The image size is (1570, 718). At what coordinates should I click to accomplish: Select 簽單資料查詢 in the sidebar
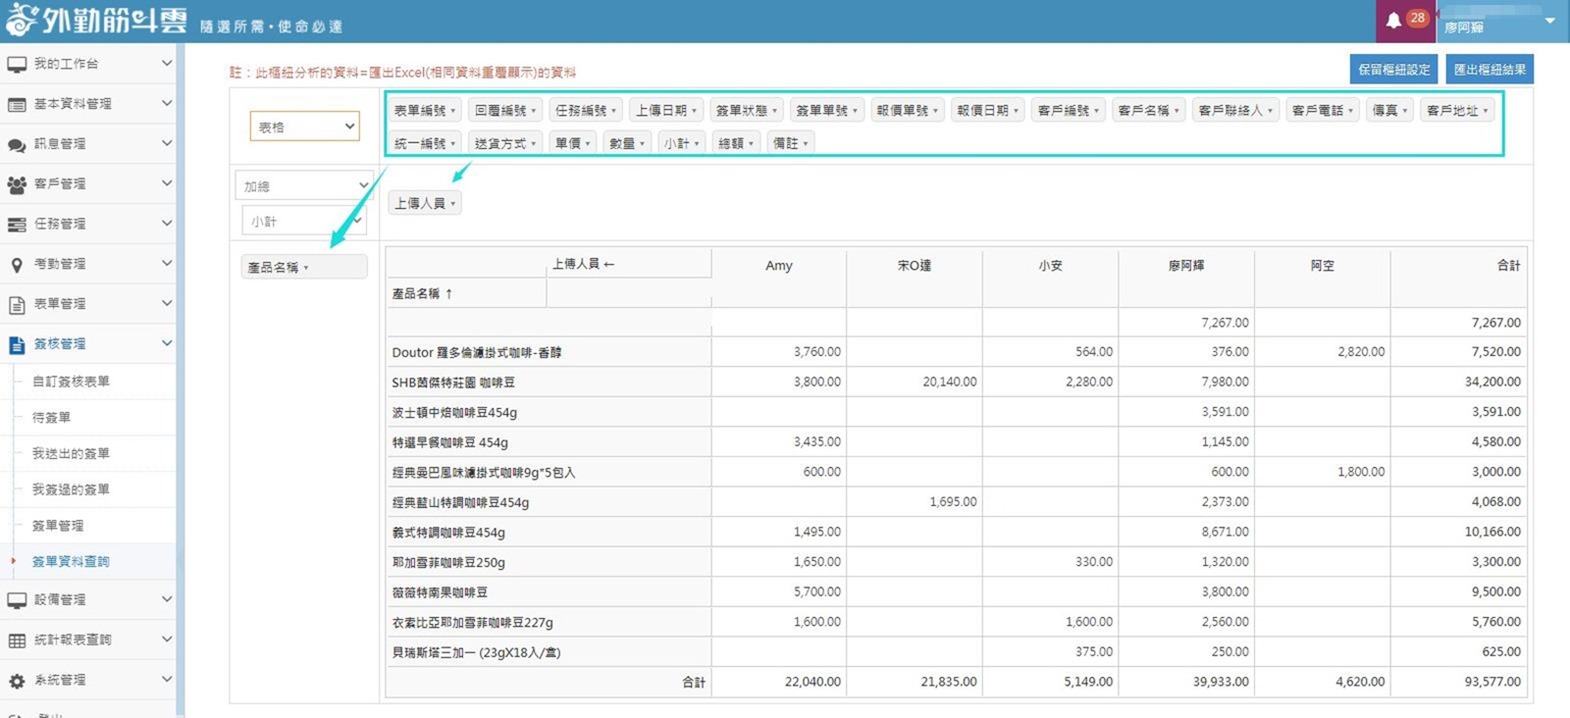[x=71, y=561]
